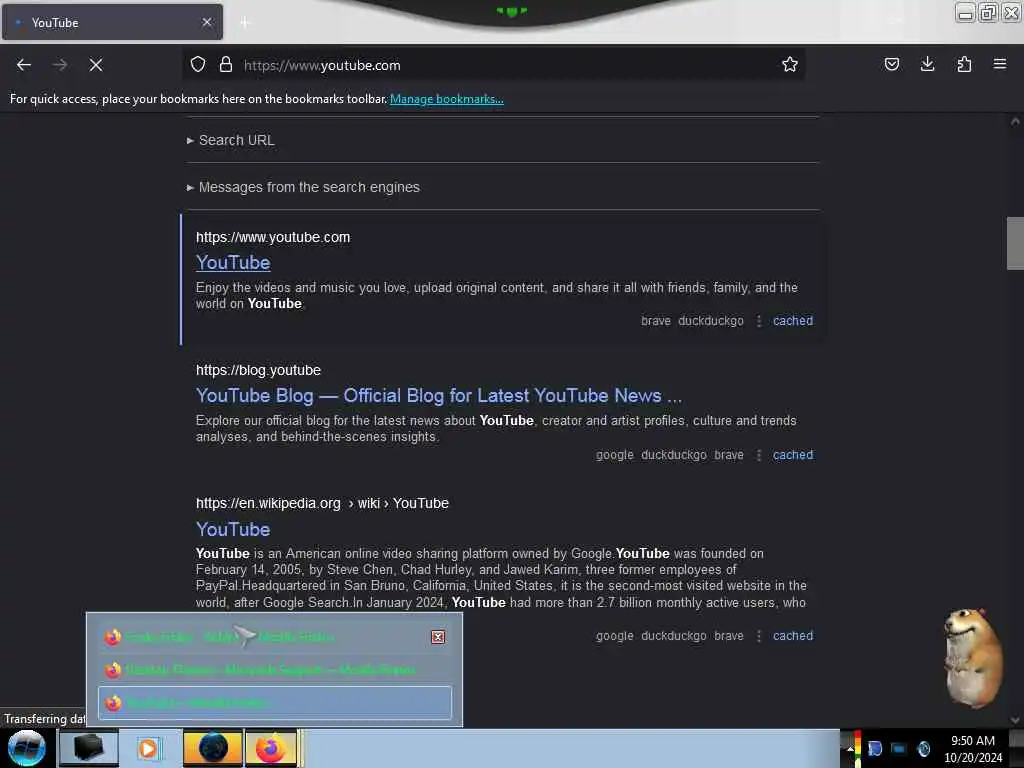Screen dimensions: 1024x768
Task: Open the Windows Start orb
Action: [x=27, y=748]
